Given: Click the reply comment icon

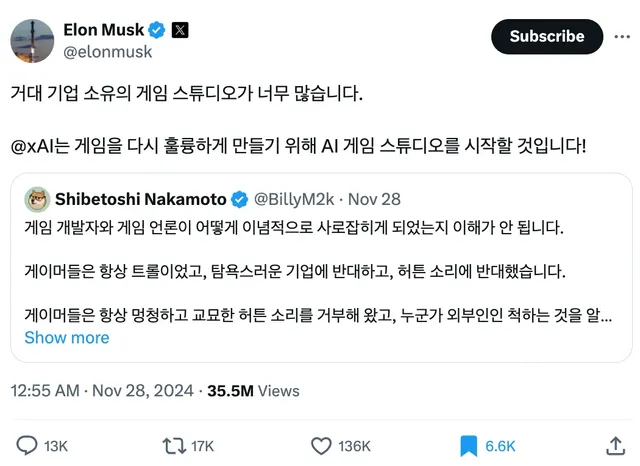Looking at the screenshot, I should click(x=29, y=445).
